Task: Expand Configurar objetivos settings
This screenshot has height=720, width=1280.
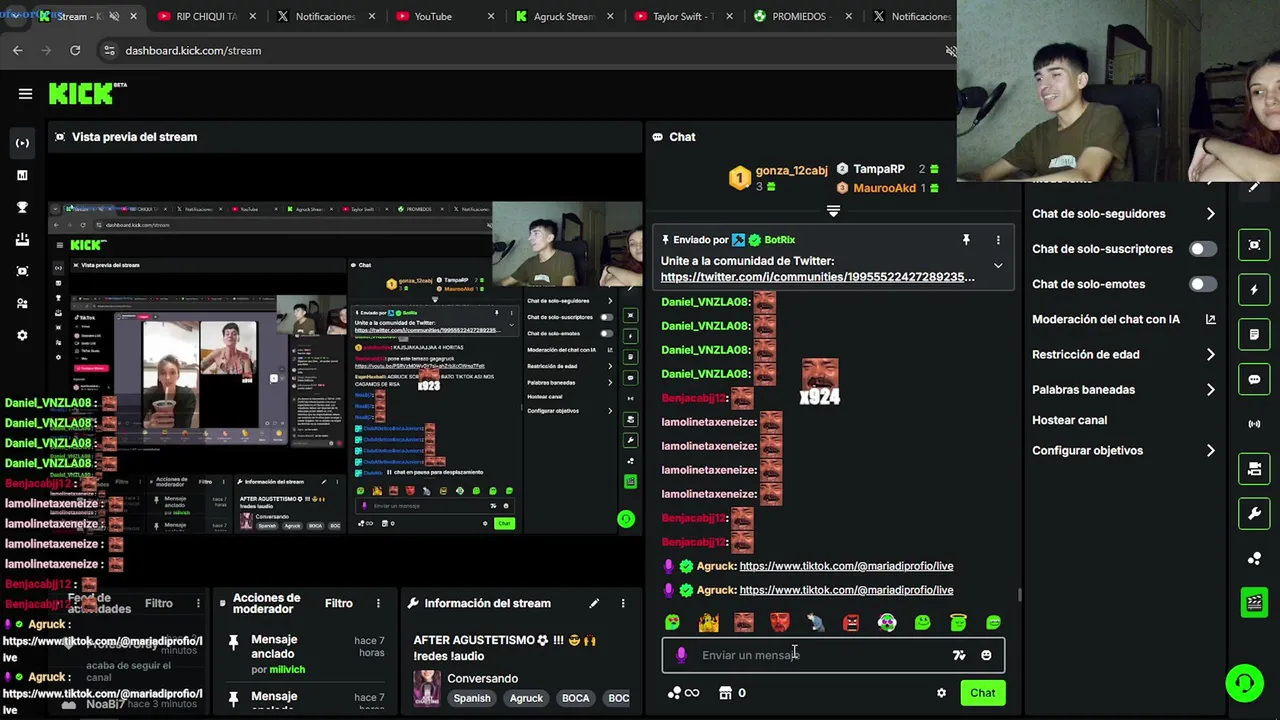Action: [1123, 451]
